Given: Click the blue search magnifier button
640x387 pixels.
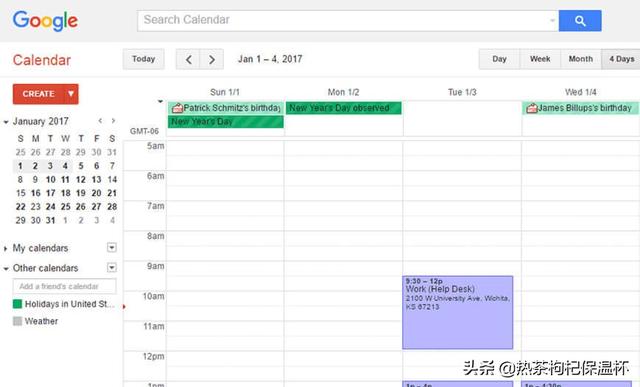Looking at the screenshot, I should 580,20.
